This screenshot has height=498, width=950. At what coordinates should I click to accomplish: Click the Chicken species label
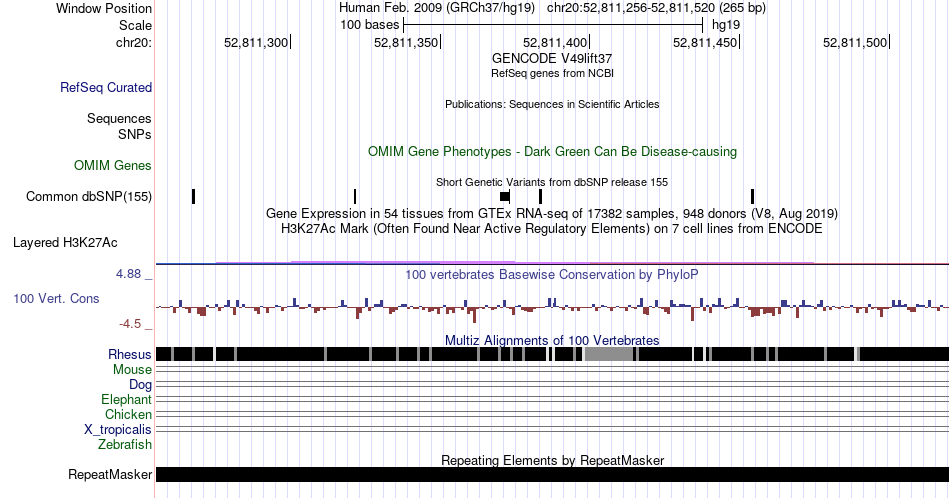128,414
